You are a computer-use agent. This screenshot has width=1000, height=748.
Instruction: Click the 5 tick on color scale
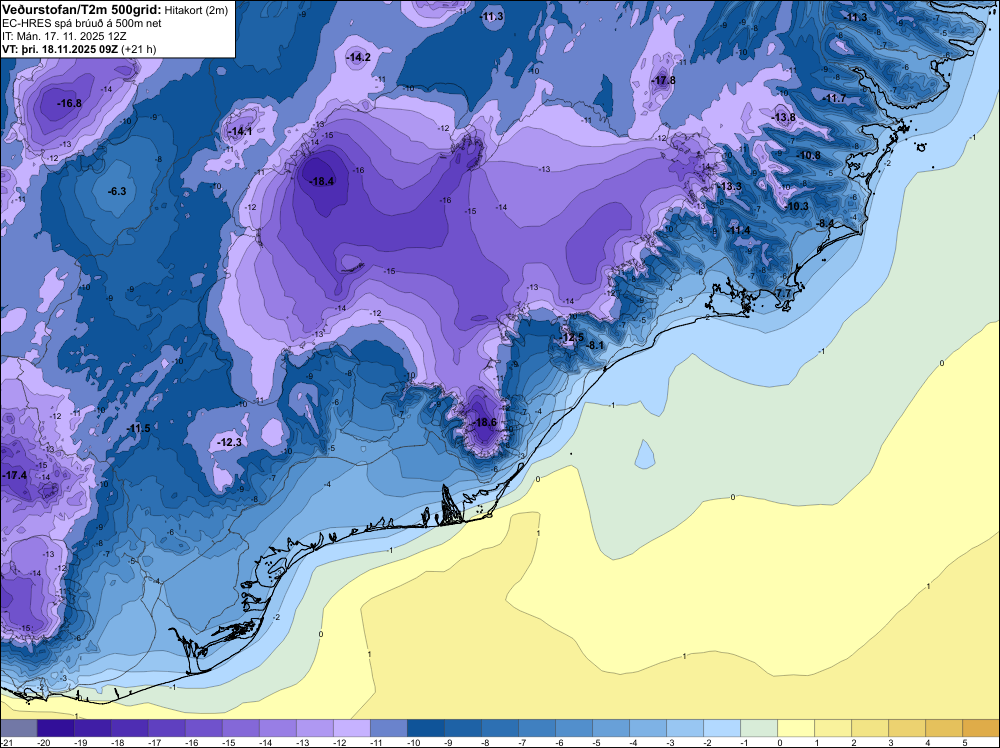(x=964, y=742)
